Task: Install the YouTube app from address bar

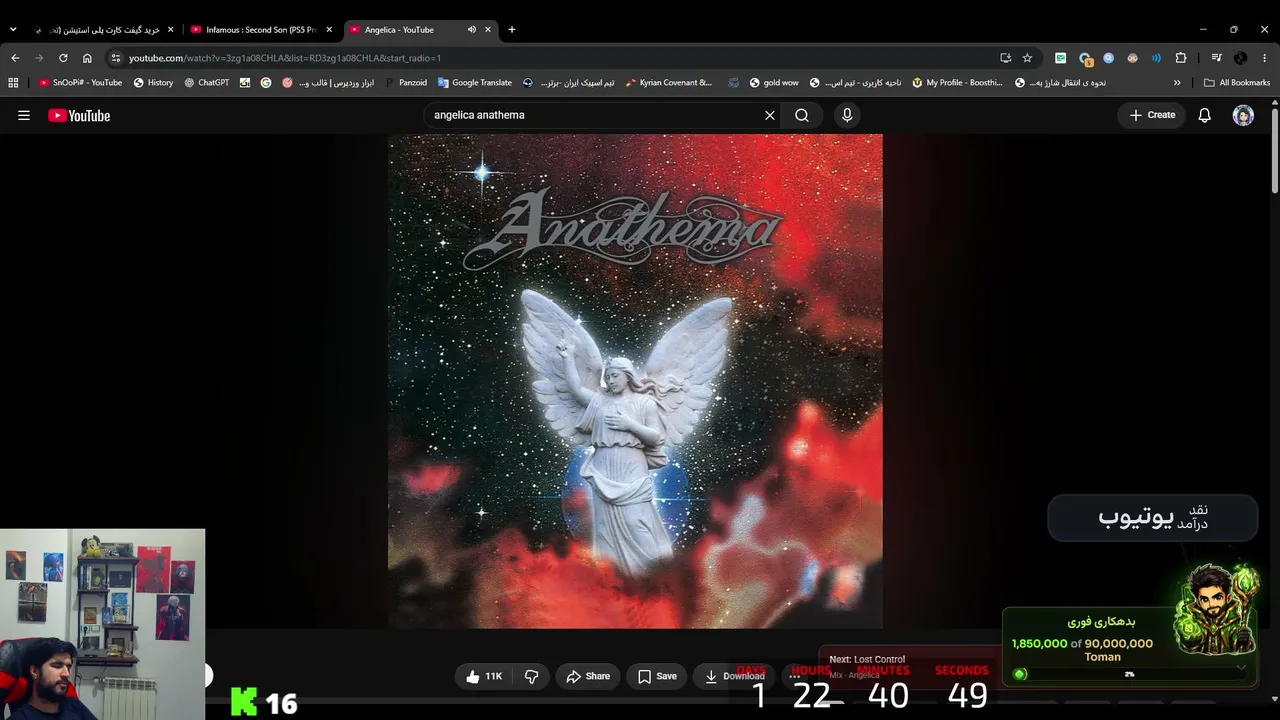Action: click(x=1005, y=58)
